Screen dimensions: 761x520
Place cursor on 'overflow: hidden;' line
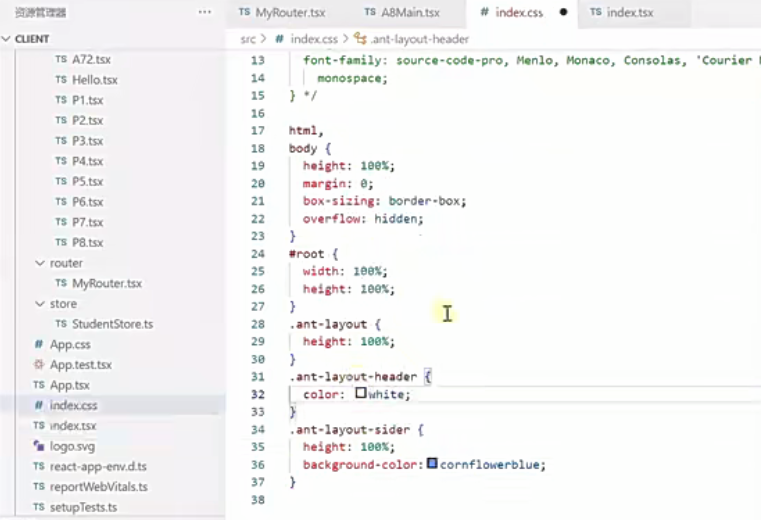pyautogui.click(x=363, y=219)
